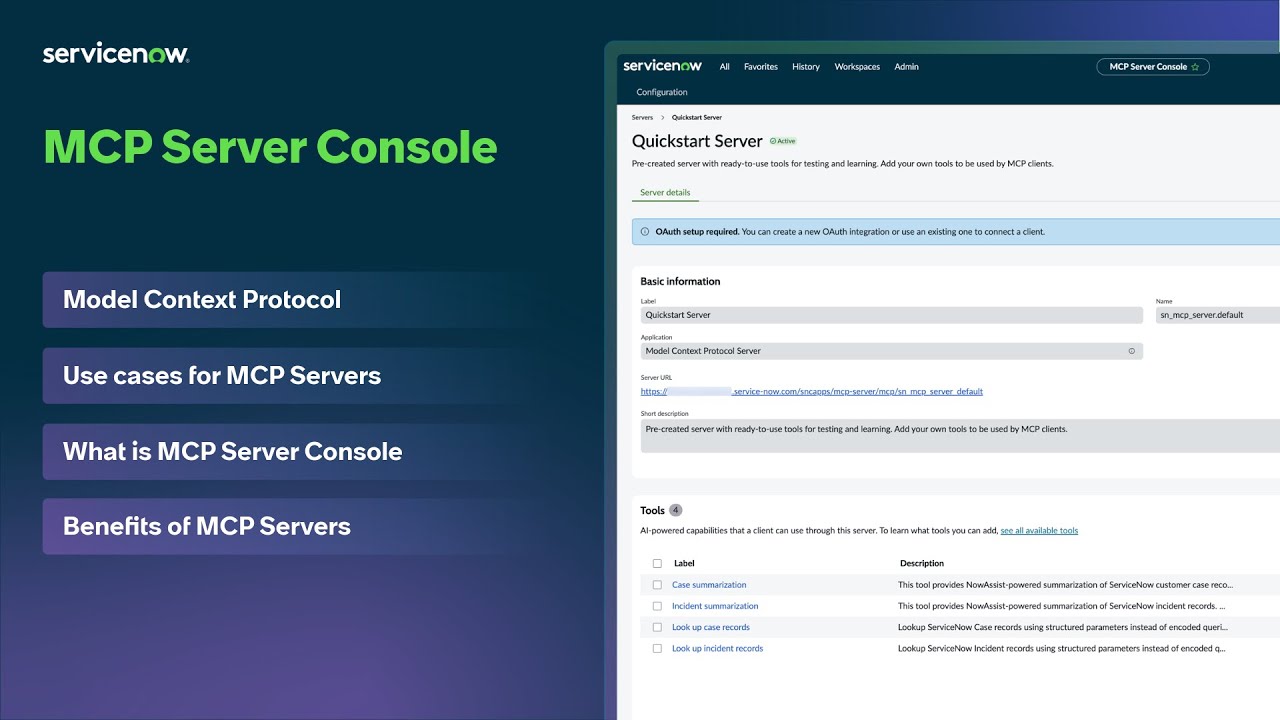Click the Quickstart Server label input field
The height and width of the screenshot is (720, 1280).
click(890, 314)
